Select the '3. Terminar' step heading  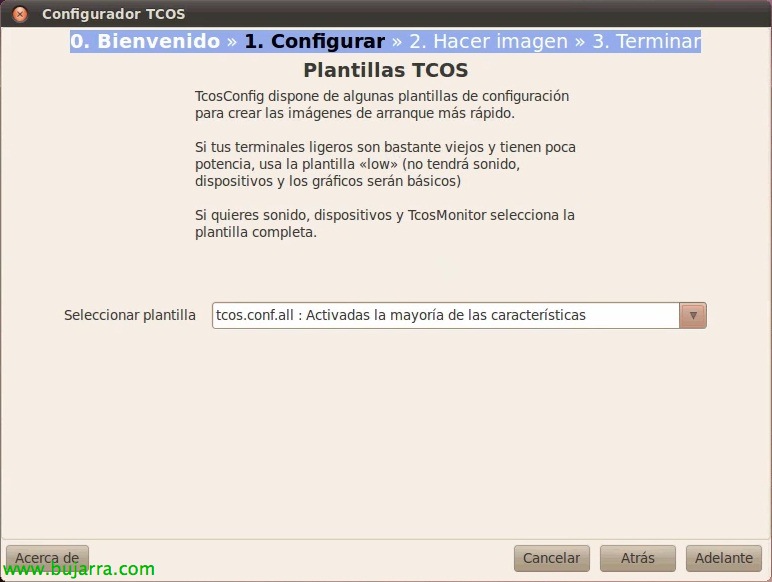[x=646, y=41]
